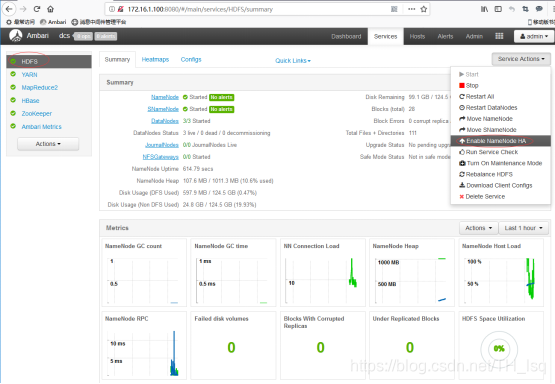This screenshot has width=555, height=384.
Task: Go to browser home icon
Action: [x=51, y=9]
